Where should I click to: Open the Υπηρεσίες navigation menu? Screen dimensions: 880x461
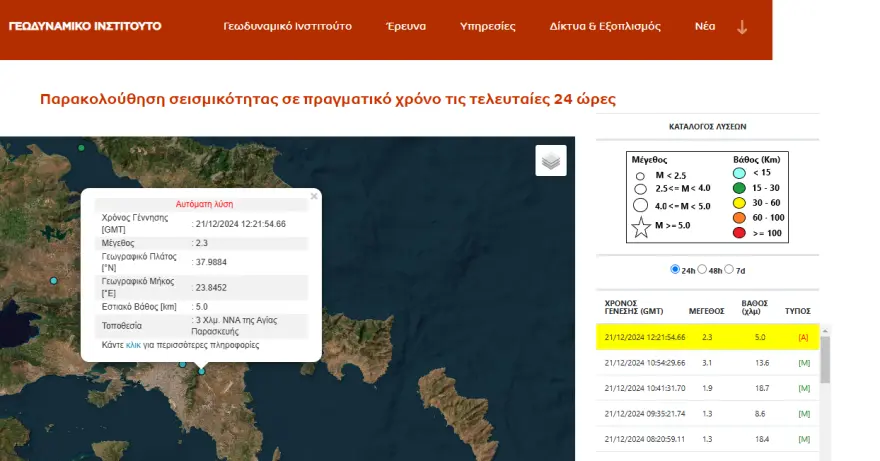coord(487,26)
